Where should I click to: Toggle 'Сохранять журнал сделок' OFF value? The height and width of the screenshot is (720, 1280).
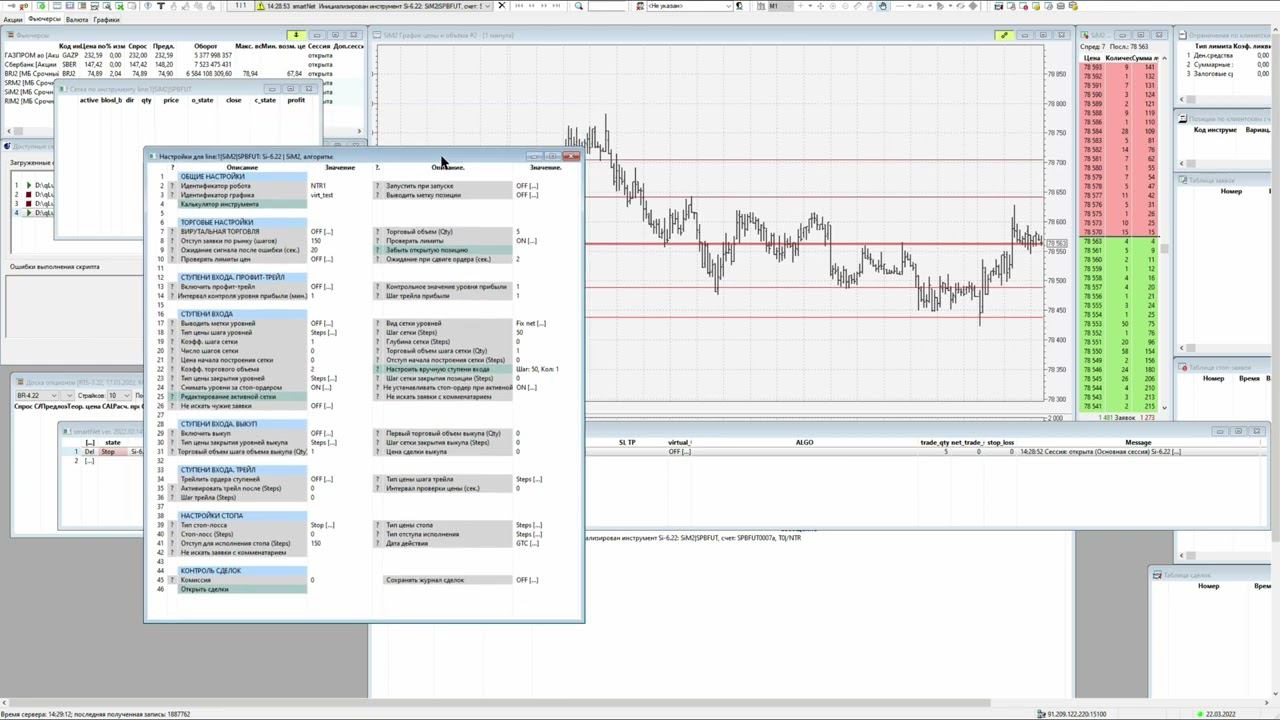(527, 580)
